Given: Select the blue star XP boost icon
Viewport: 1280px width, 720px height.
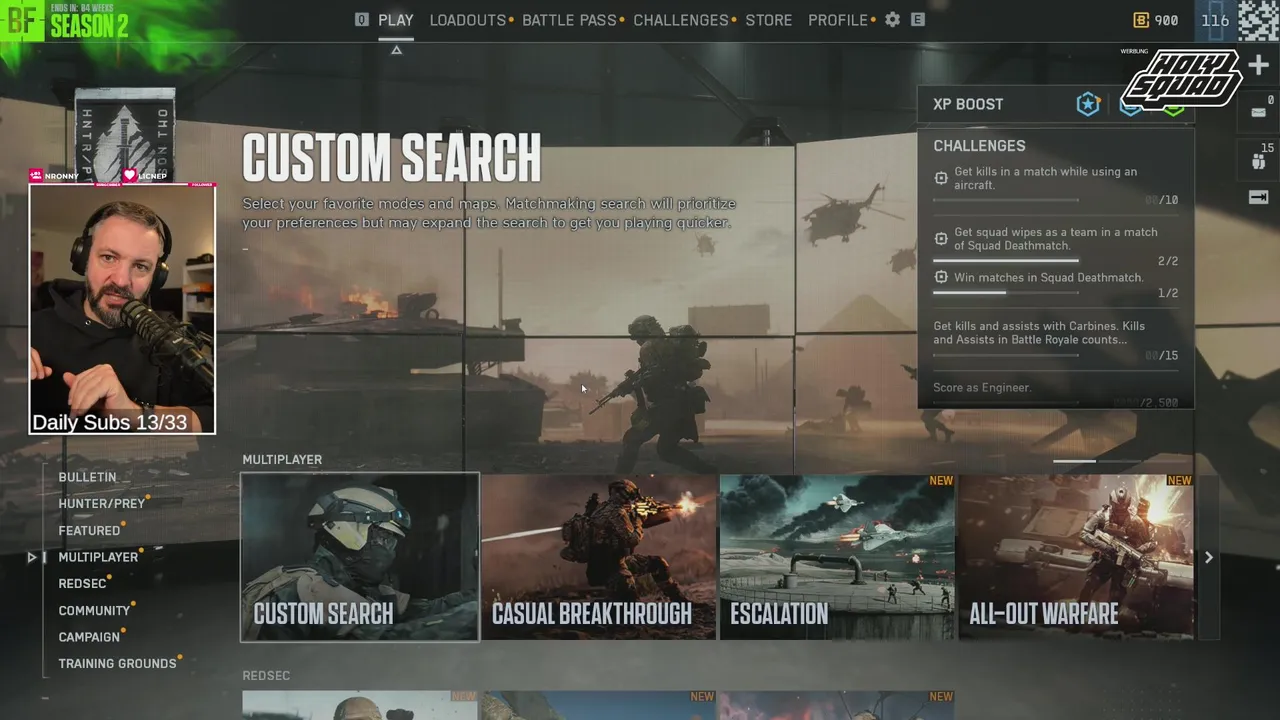Looking at the screenshot, I should tap(1088, 104).
